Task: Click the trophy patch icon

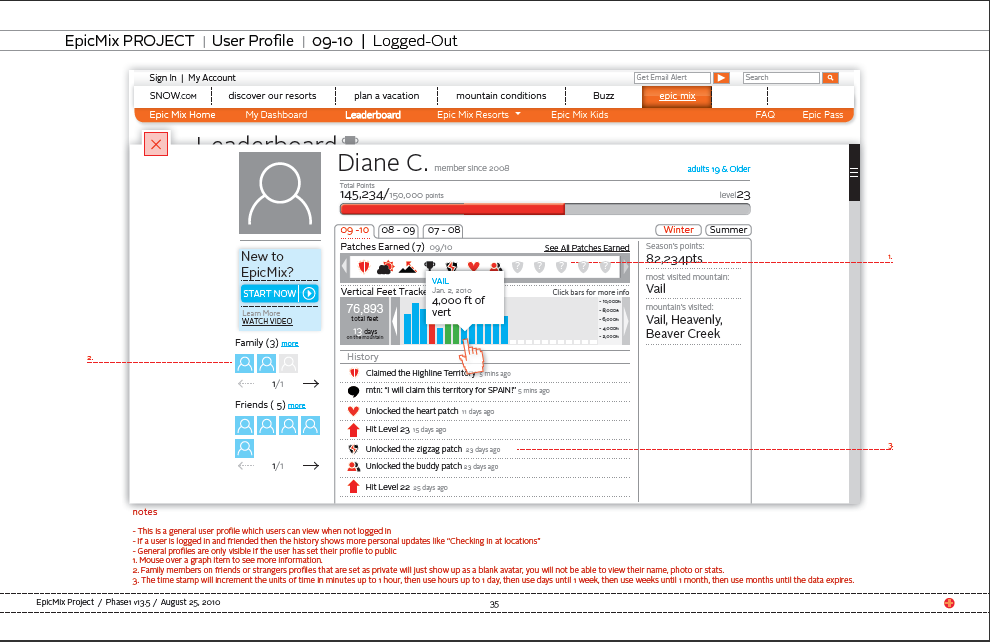Action: [429, 266]
